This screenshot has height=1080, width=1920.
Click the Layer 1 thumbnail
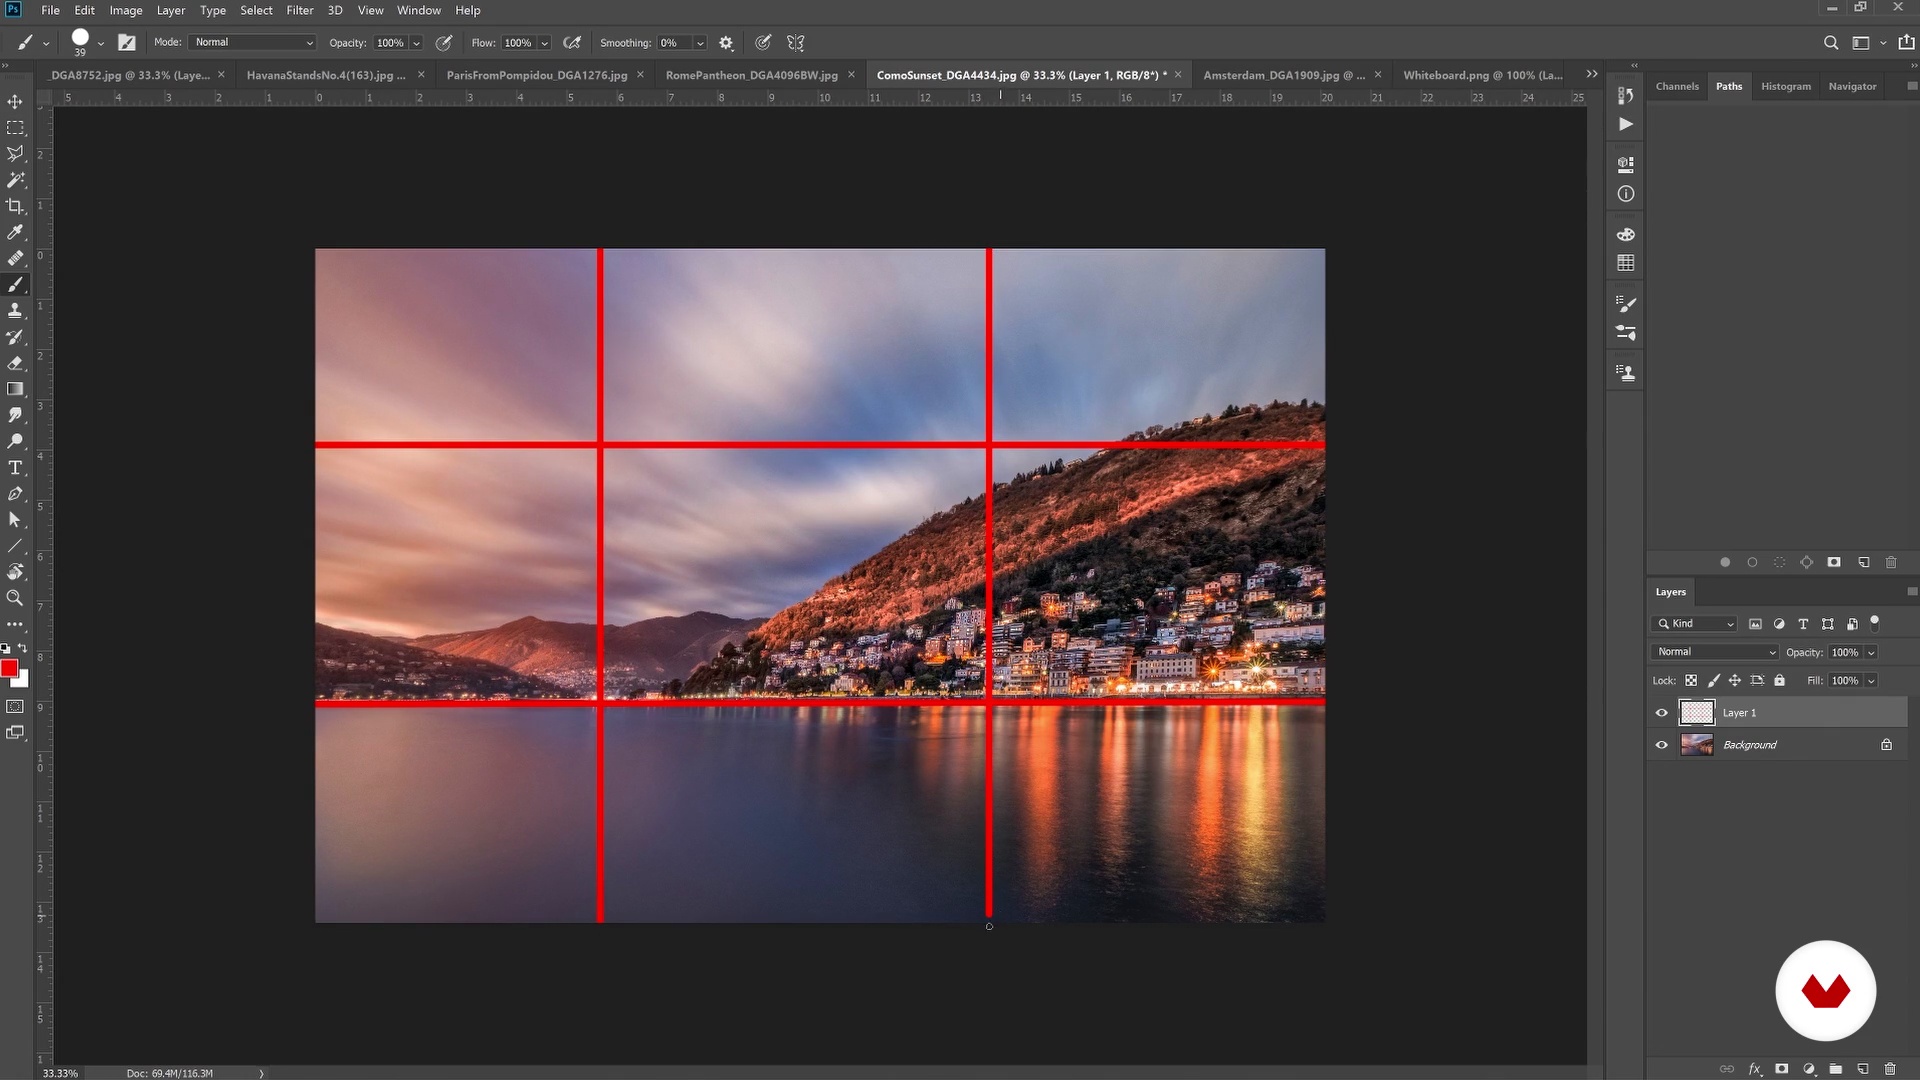tap(1696, 713)
